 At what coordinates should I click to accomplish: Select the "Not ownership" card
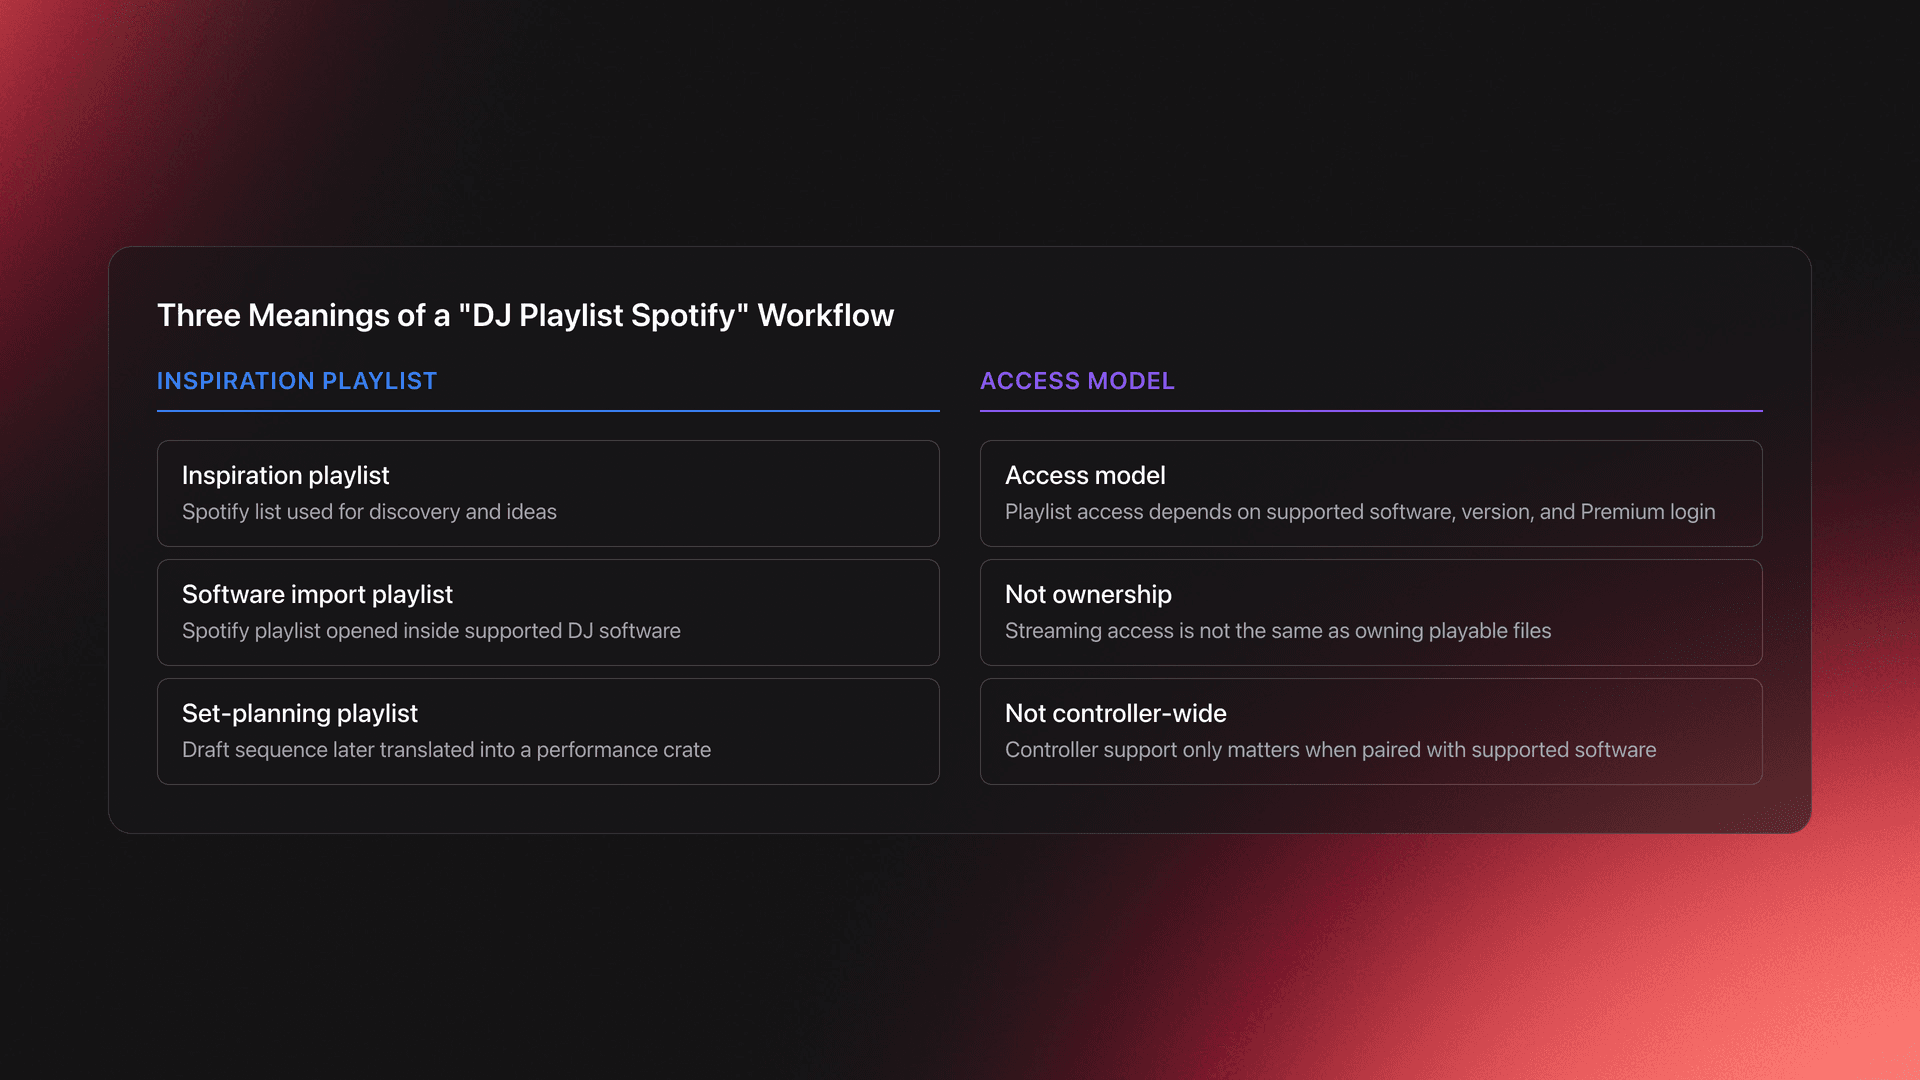tap(1371, 612)
